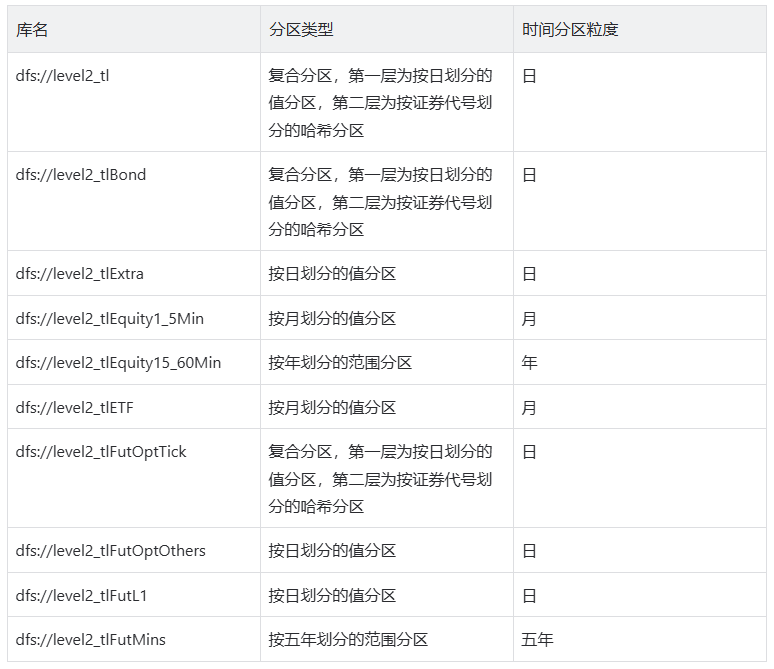Click the 库名 column header
774x669 pixels.
(32, 30)
